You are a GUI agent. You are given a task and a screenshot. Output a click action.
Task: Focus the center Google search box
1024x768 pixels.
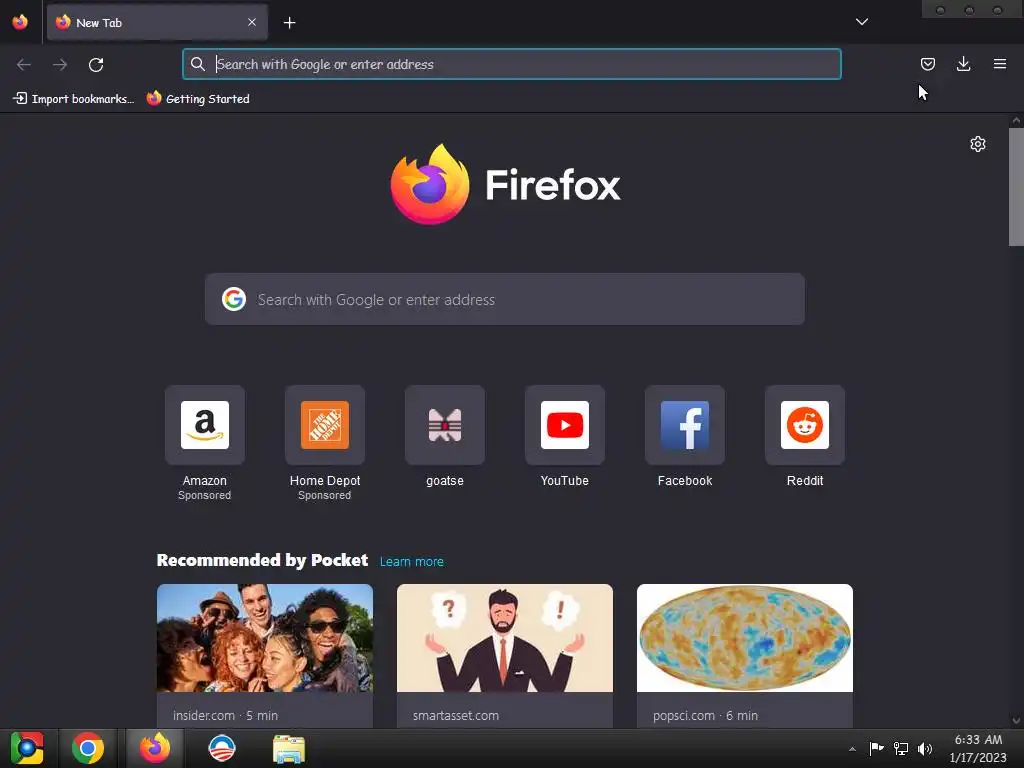pos(505,299)
